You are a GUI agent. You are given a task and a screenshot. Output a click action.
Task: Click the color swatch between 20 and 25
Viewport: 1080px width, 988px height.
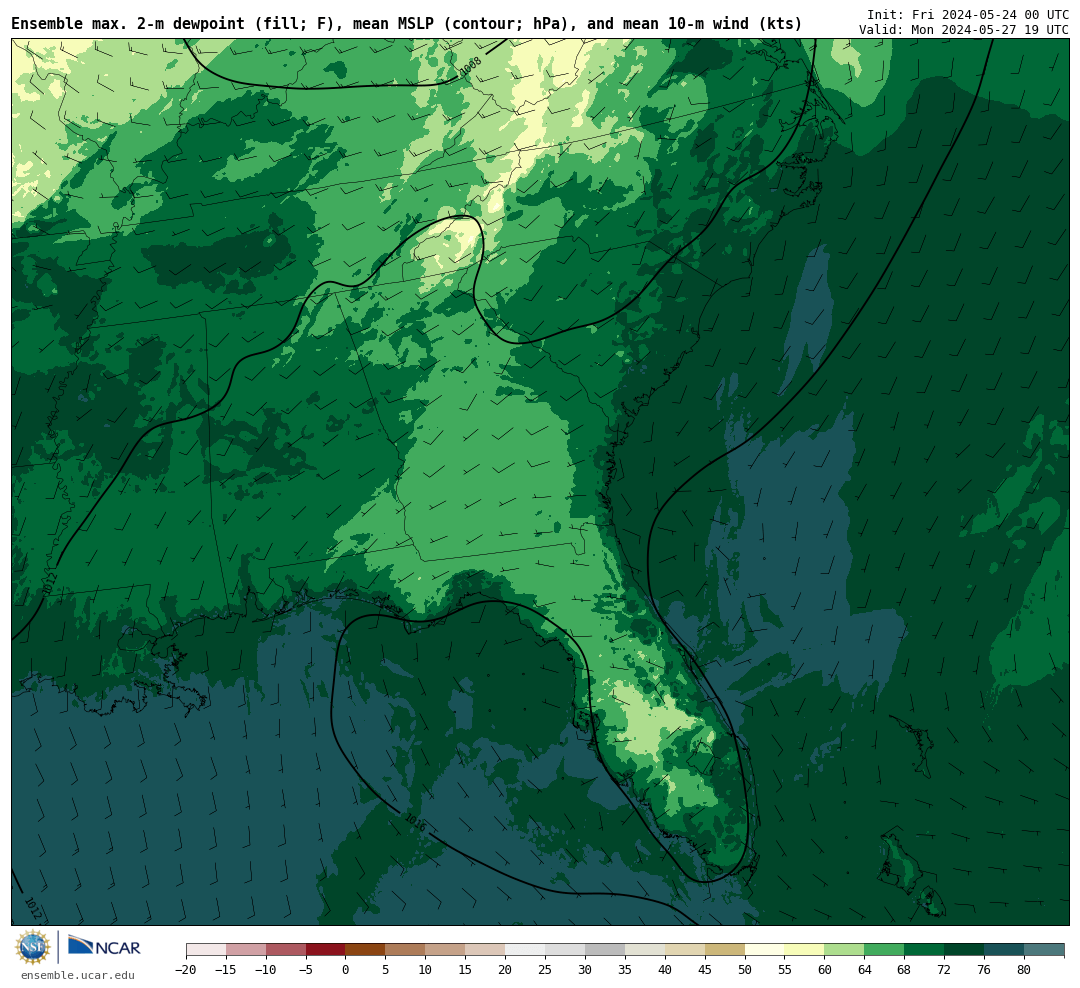click(x=526, y=950)
